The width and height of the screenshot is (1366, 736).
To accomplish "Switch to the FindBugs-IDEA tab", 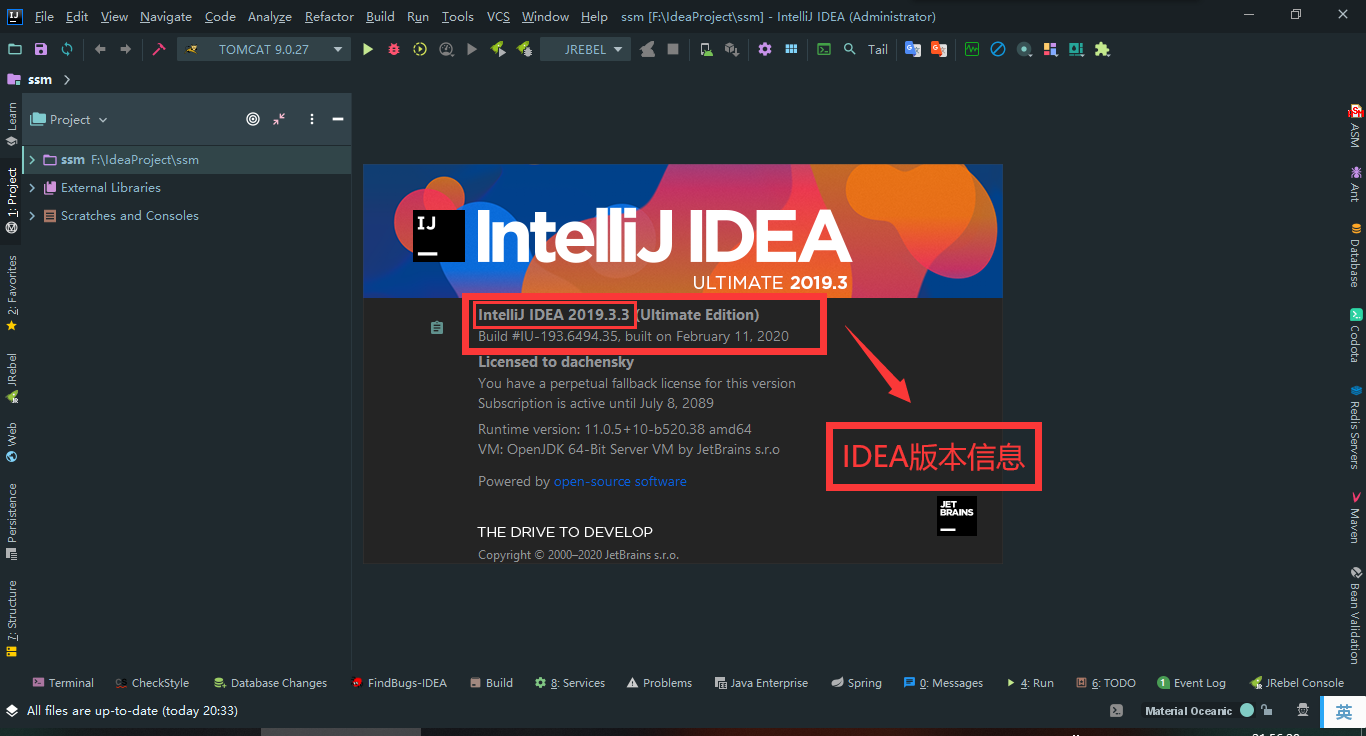I will (x=407, y=682).
